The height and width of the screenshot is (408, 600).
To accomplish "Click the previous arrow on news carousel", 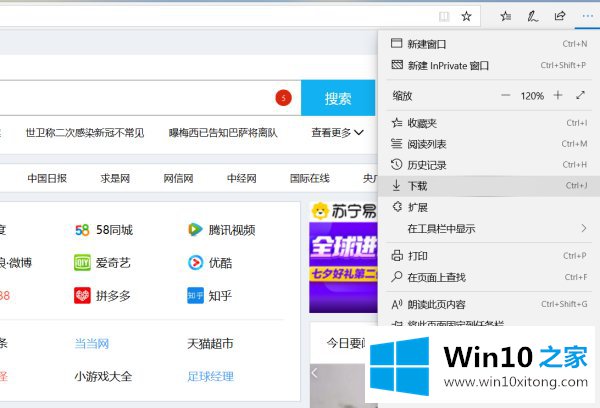I will 315,372.
